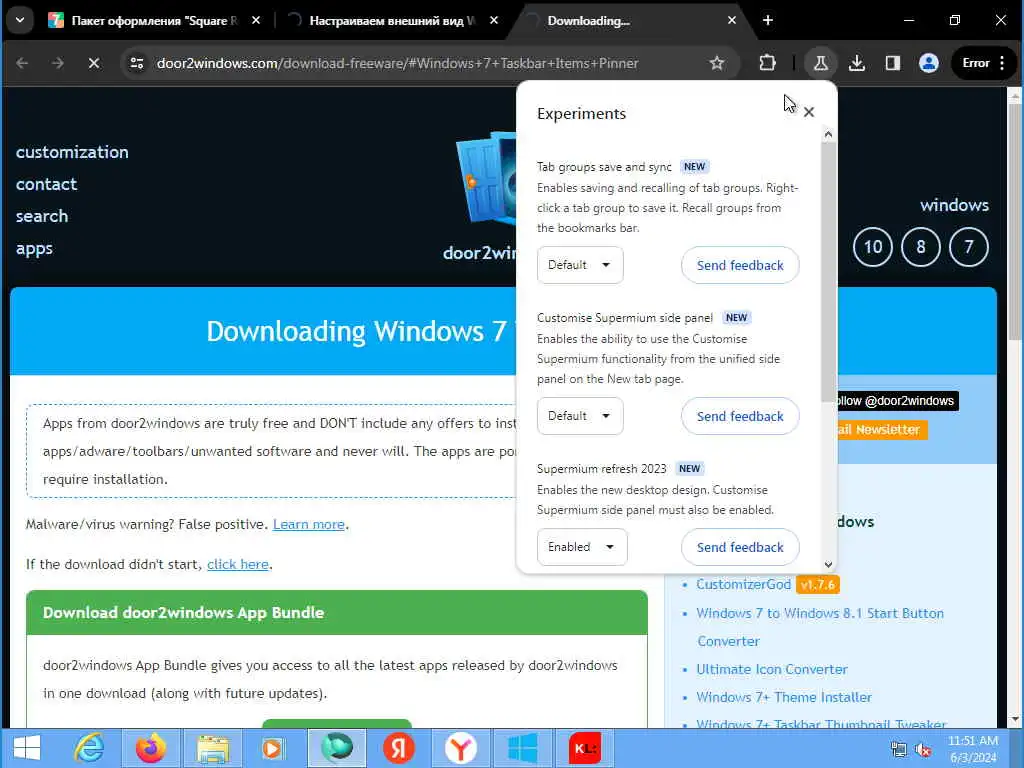Open a new browser tab
Image resolution: width=1024 pixels, height=768 pixels.
(768, 20)
